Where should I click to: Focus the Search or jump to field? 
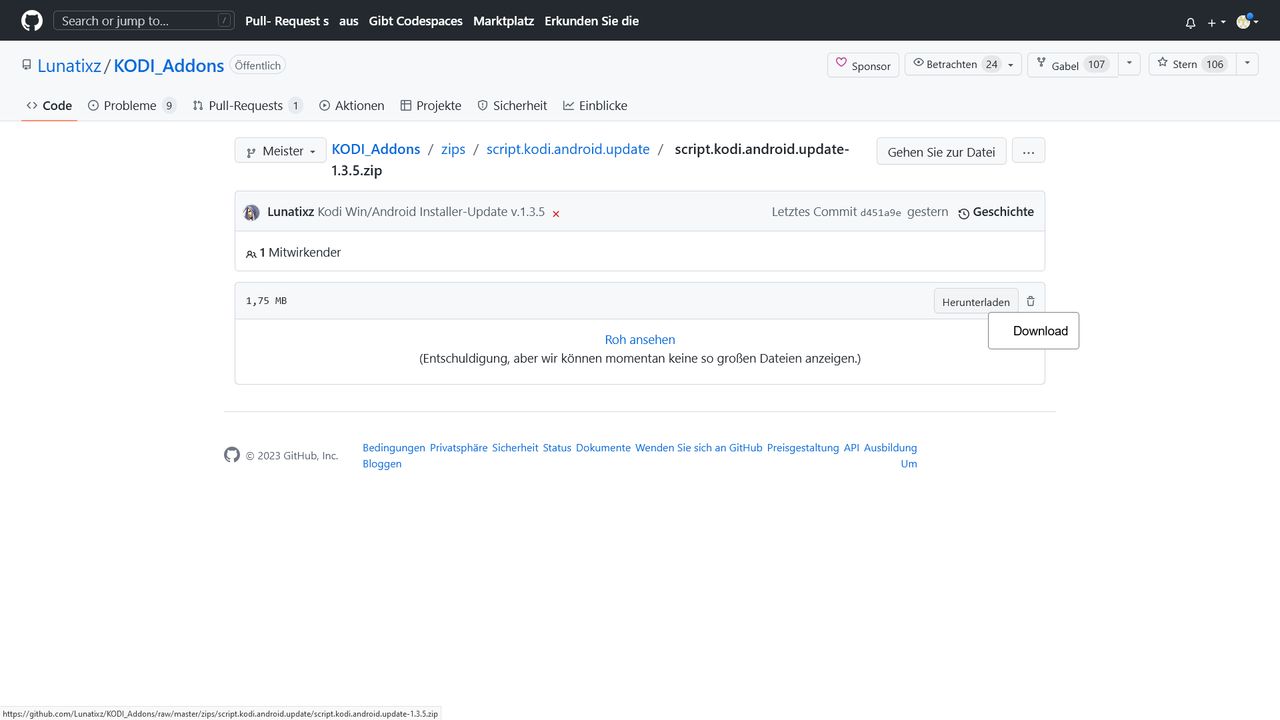tap(143, 20)
